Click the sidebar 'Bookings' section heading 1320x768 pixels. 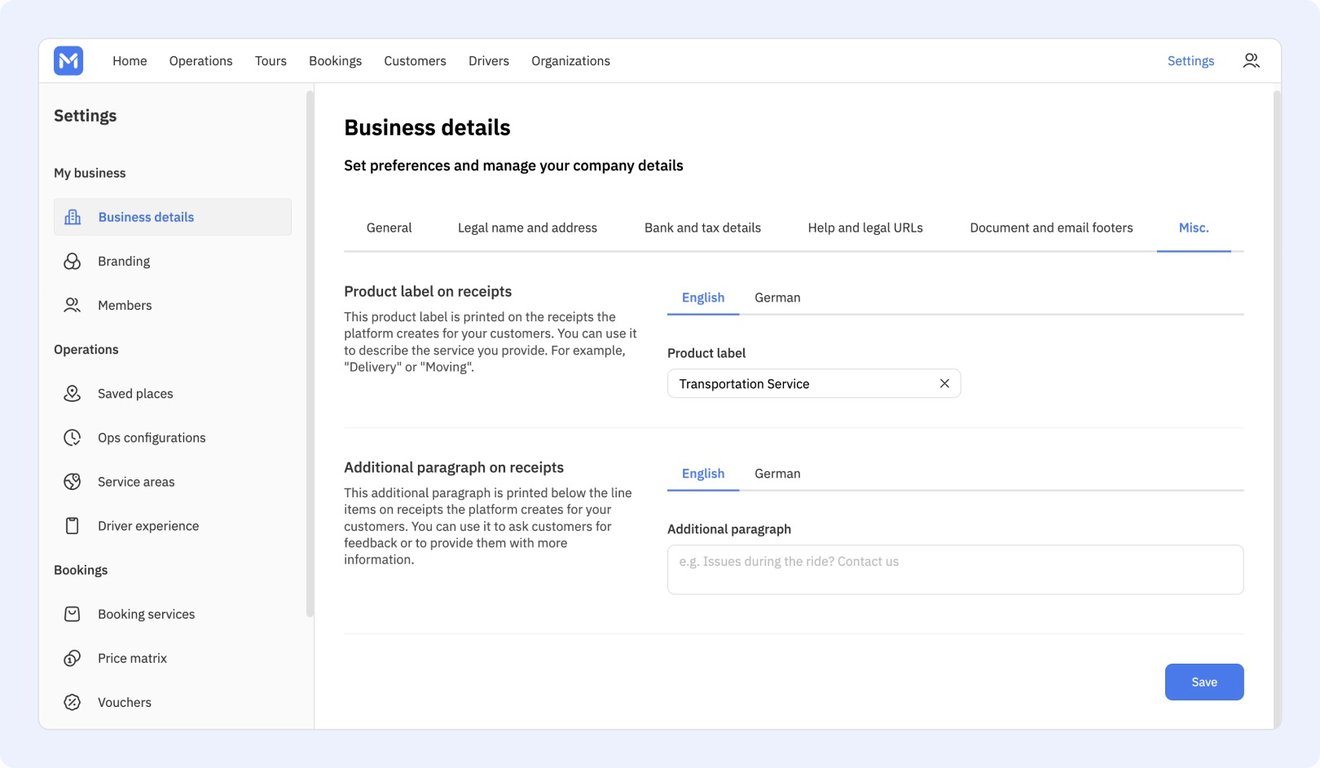pos(81,570)
